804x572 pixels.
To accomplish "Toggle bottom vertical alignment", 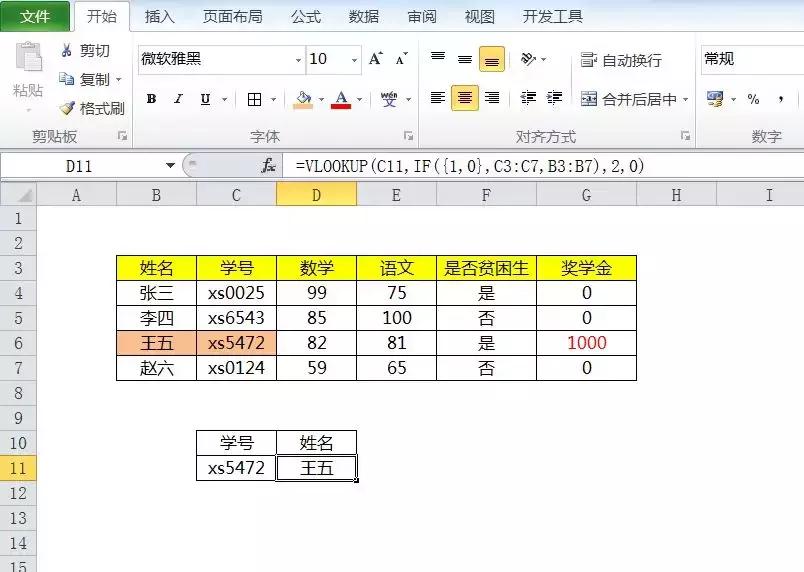I will click(492, 59).
